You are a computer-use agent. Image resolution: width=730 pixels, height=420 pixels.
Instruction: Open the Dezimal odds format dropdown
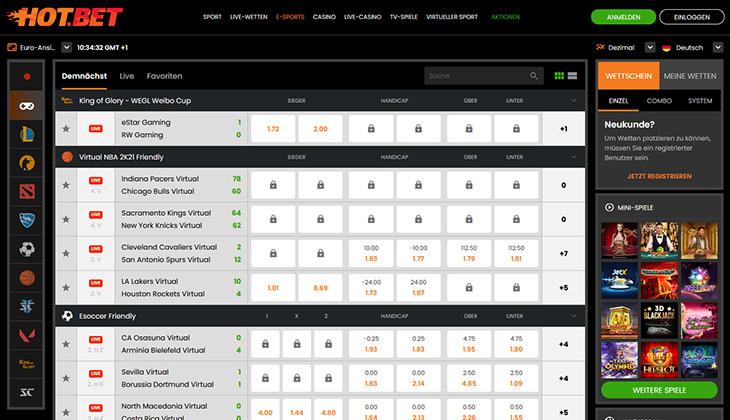tap(650, 47)
